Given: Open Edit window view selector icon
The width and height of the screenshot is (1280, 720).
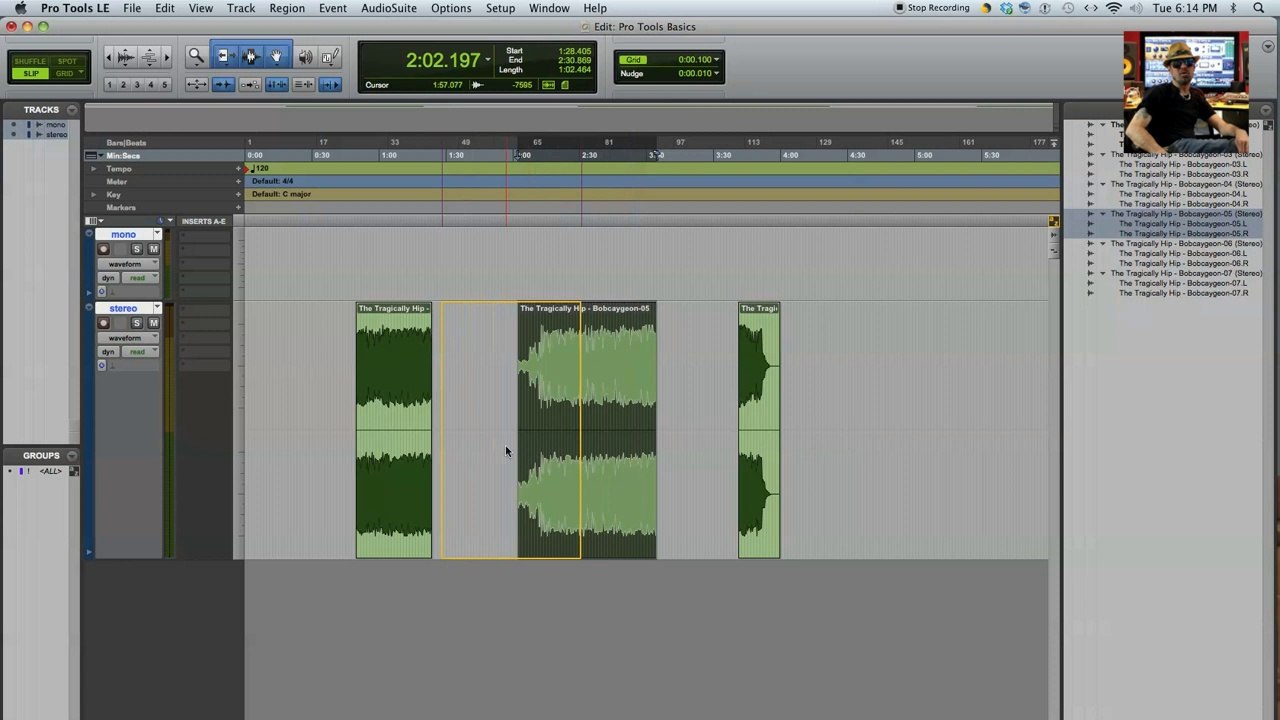Looking at the screenshot, I should click(92, 221).
